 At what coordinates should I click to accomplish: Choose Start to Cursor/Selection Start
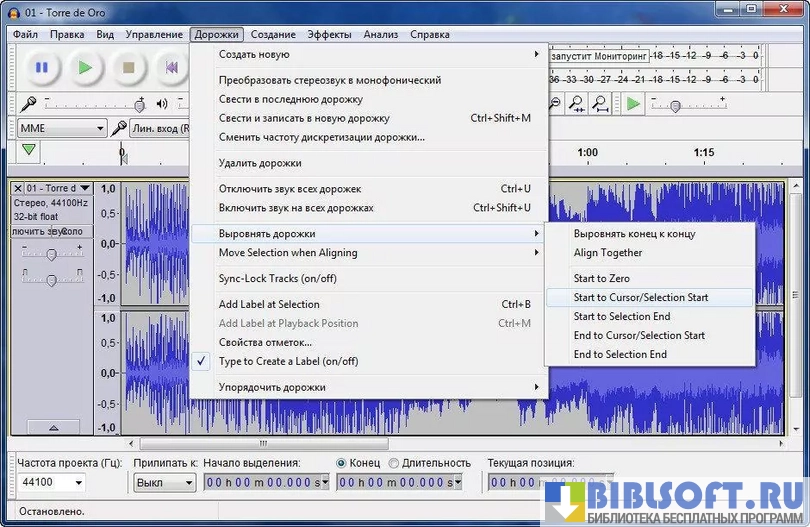click(641, 297)
